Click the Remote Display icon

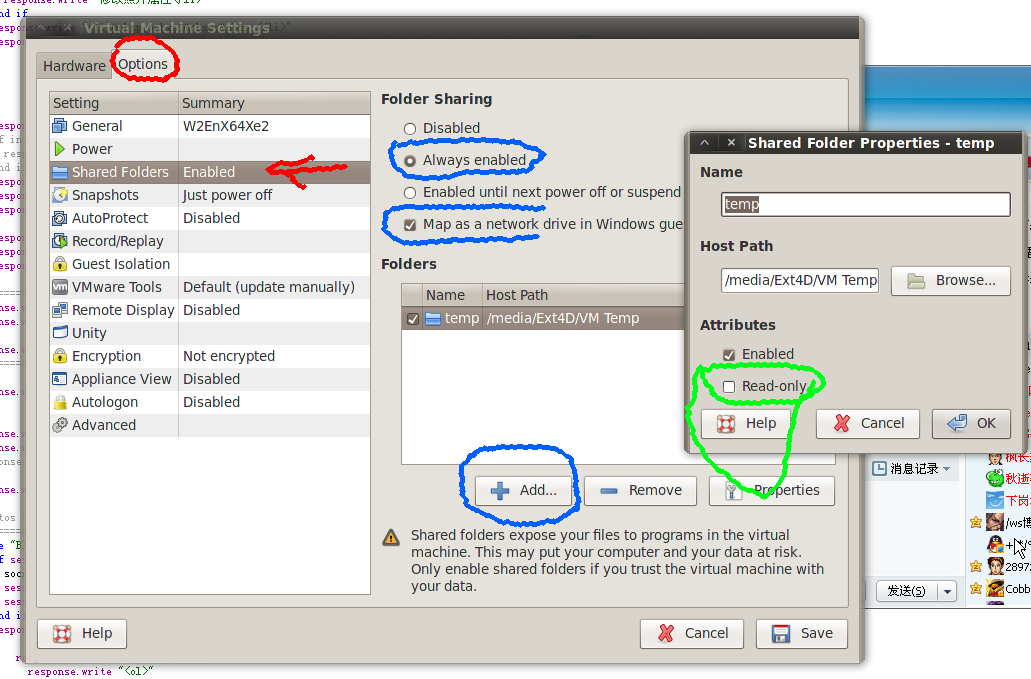[x=60, y=310]
